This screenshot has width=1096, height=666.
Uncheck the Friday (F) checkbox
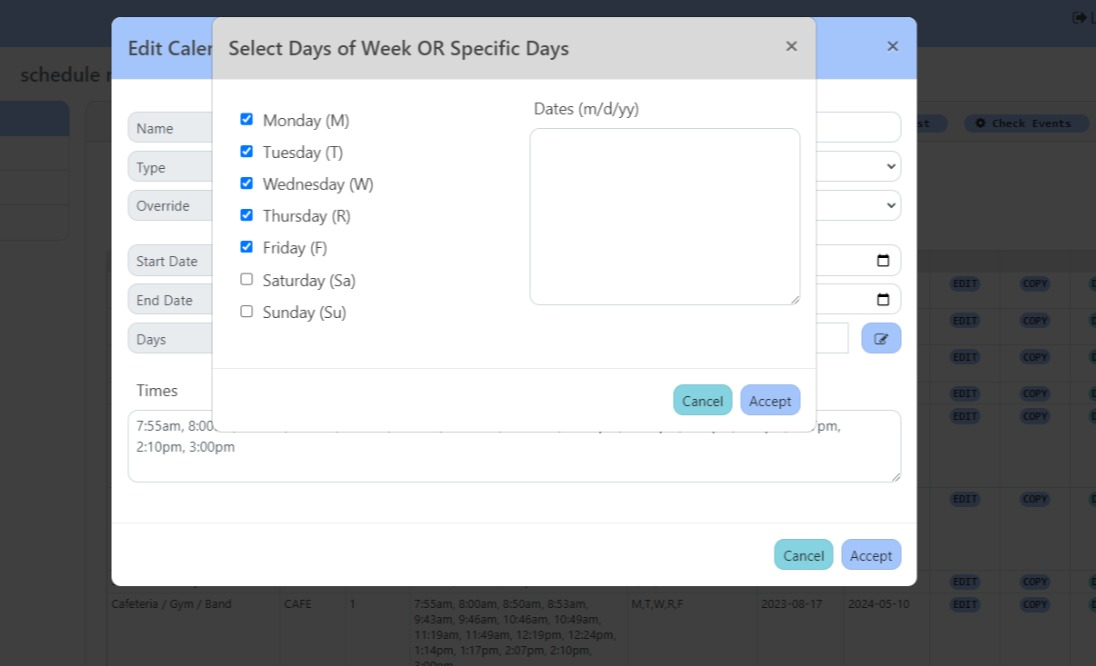247,248
